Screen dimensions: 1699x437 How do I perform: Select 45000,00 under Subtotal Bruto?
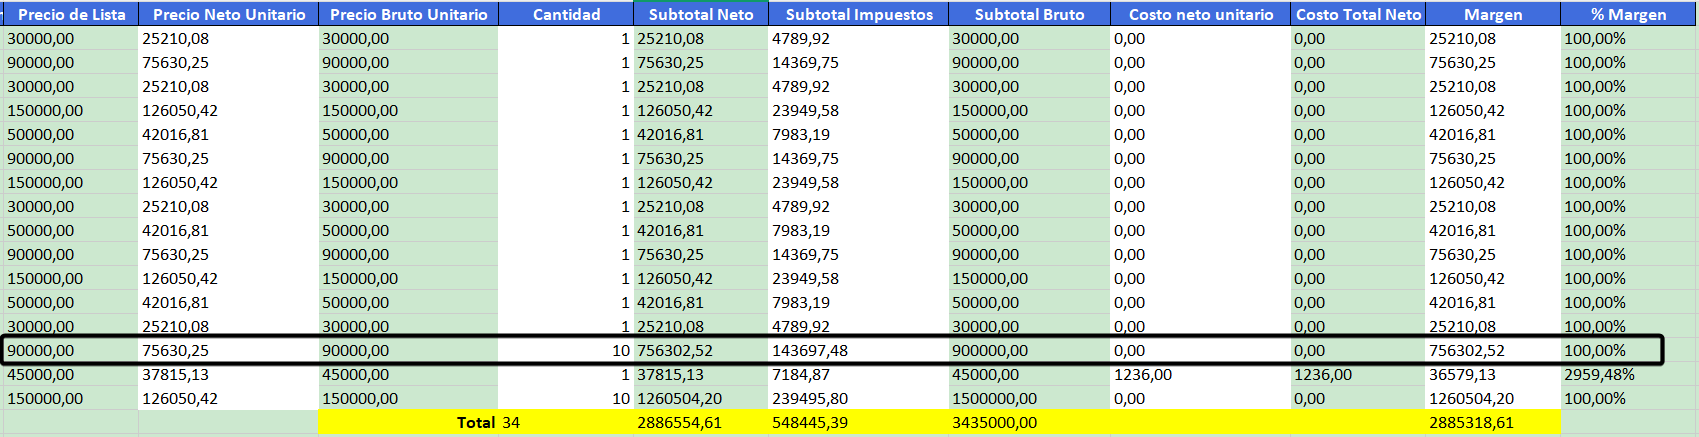pyautogui.click(x=1029, y=375)
